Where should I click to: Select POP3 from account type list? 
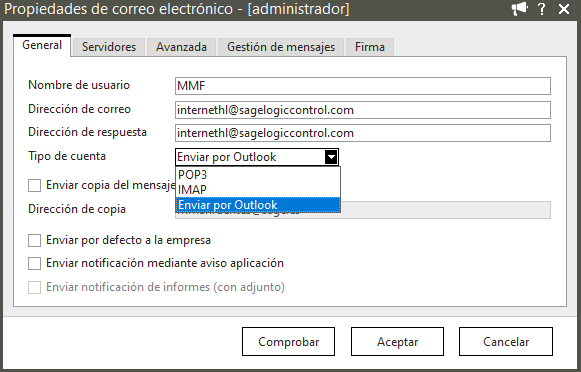(258, 175)
